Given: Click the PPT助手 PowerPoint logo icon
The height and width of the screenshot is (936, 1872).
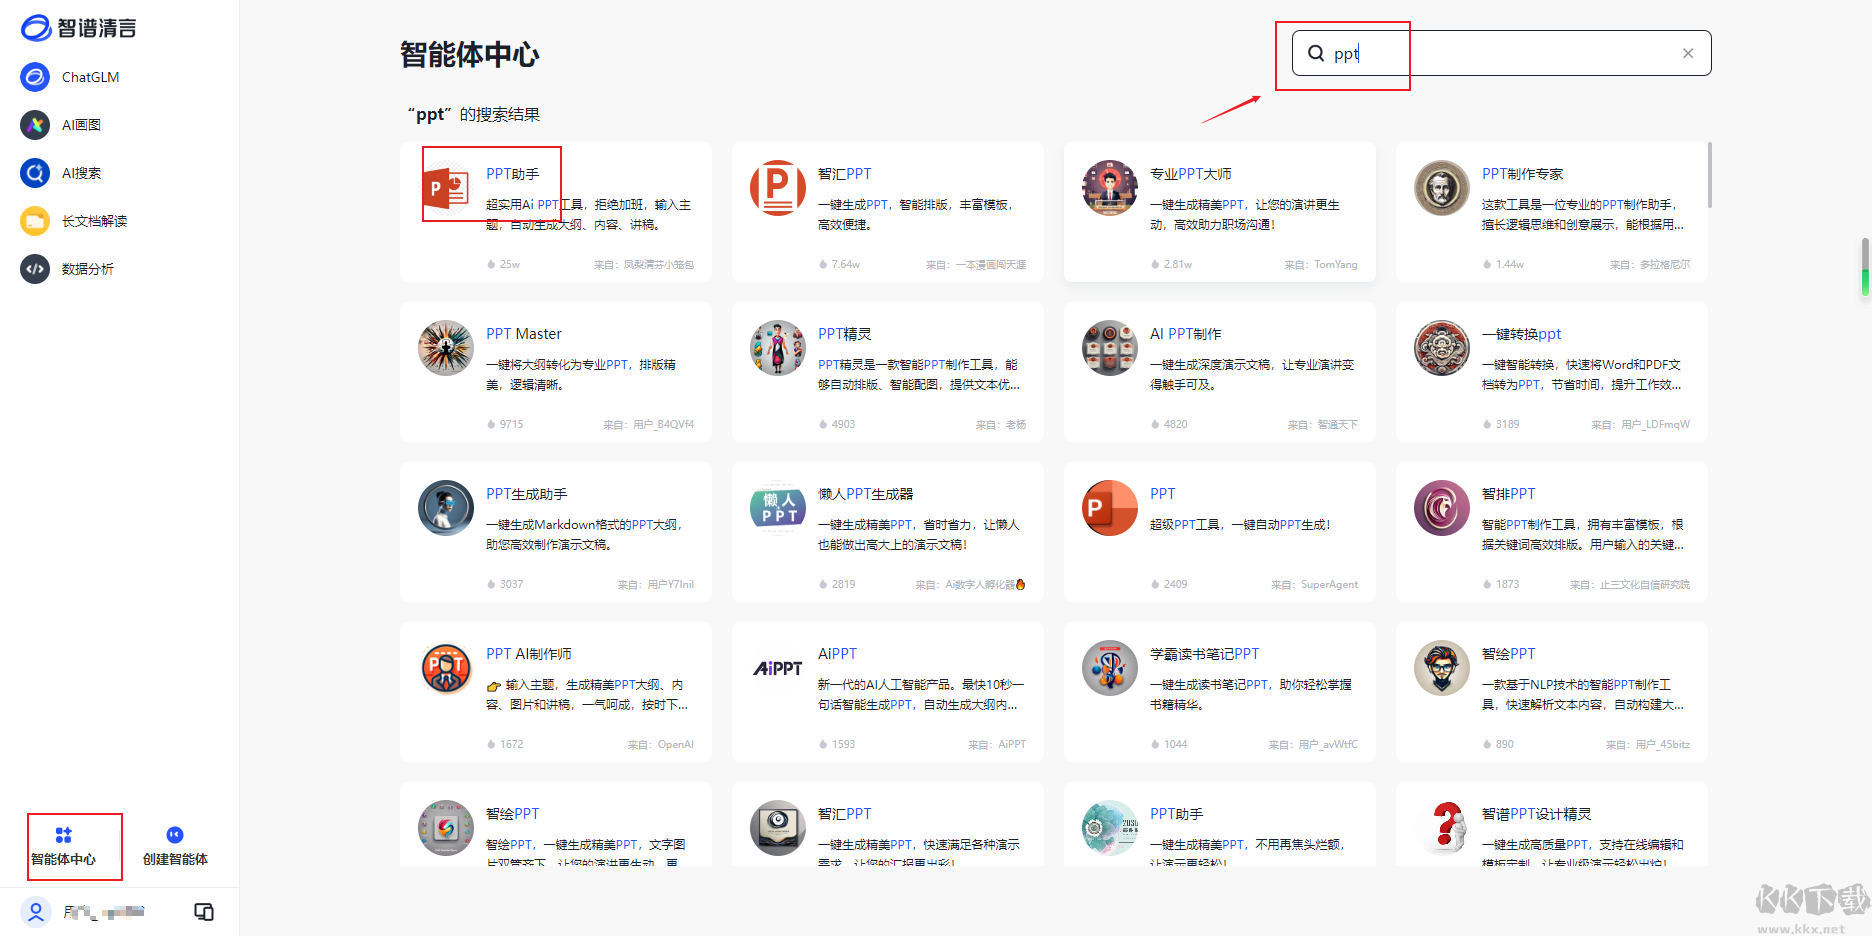Looking at the screenshot, I should [x=445, y=187].
